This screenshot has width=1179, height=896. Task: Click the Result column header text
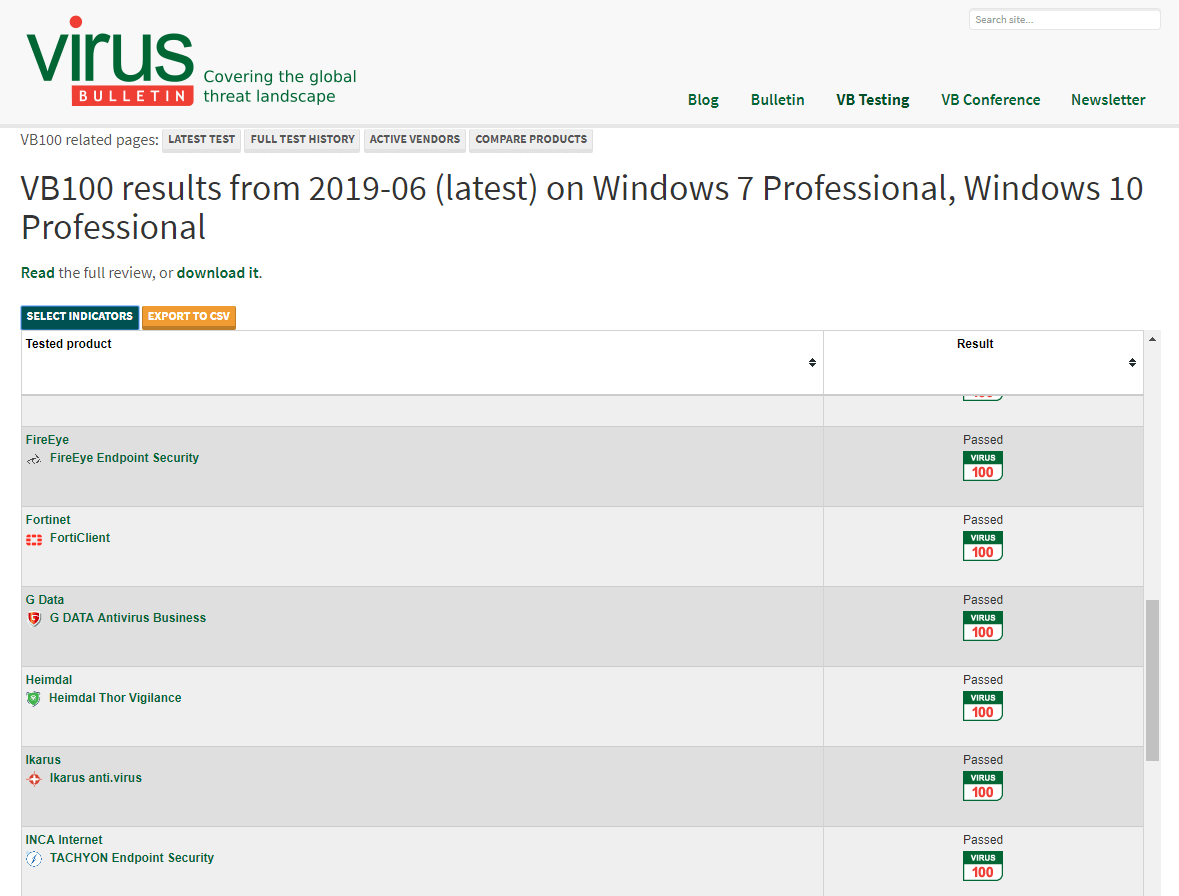click(974, 344)
